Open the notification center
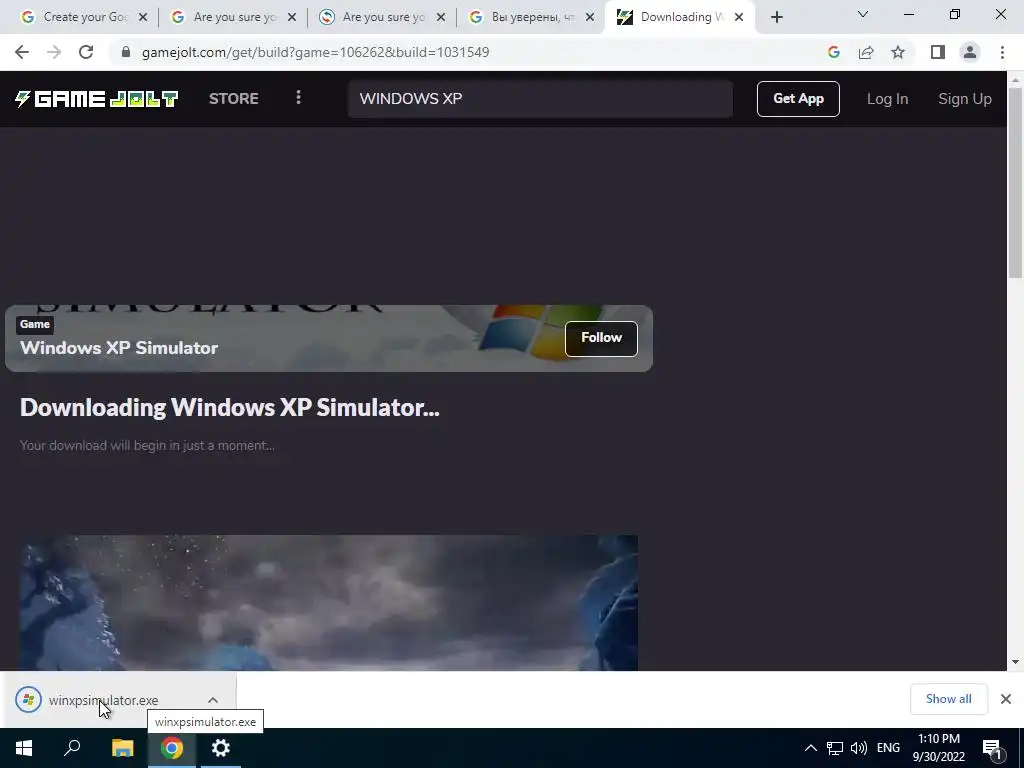Image resolution: width=1024 pixels, height=768 pixels. [992, 749]
